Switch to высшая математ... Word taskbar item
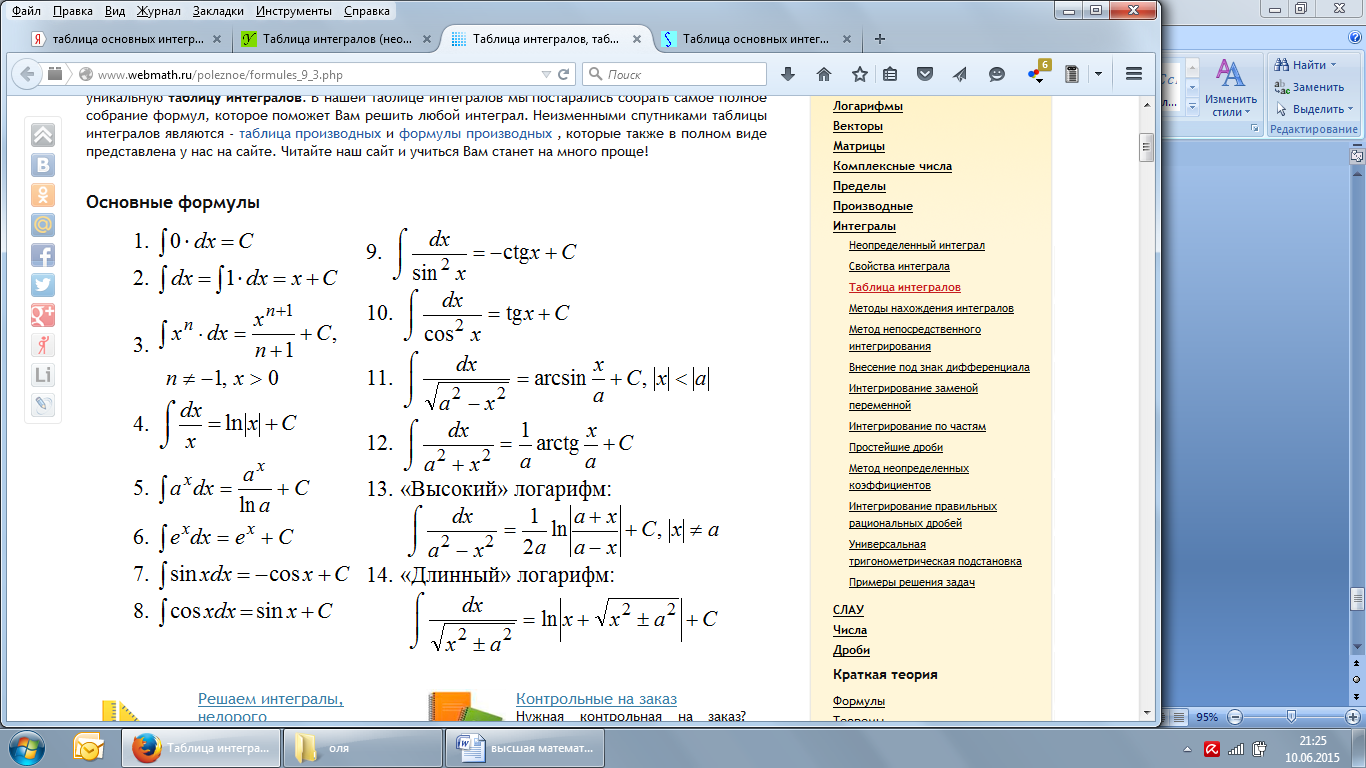The height and width of the screenshot is (768, 1366). click(527, 747)
